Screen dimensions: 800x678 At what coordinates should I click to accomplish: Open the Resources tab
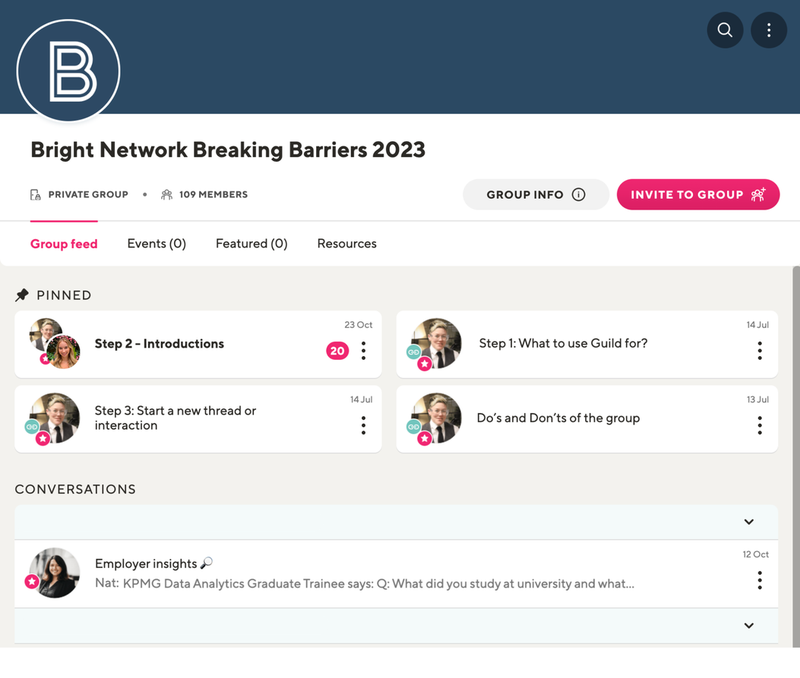click(x=346, y=243)
